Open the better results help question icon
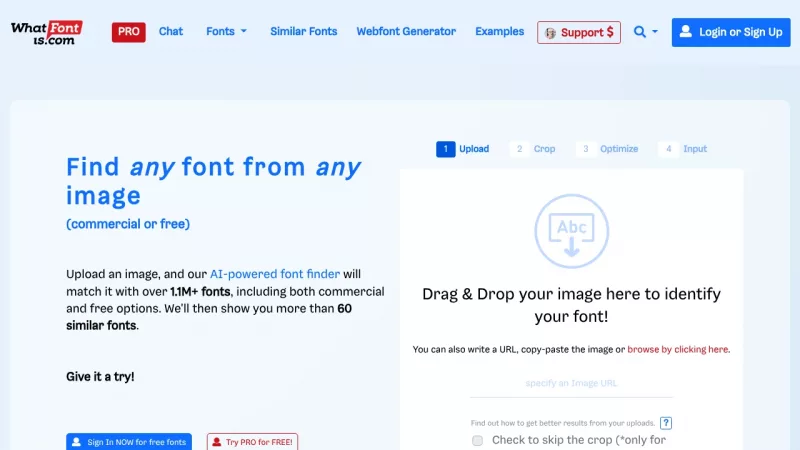The width and height of the screenshot is (800, 450). 666,423
